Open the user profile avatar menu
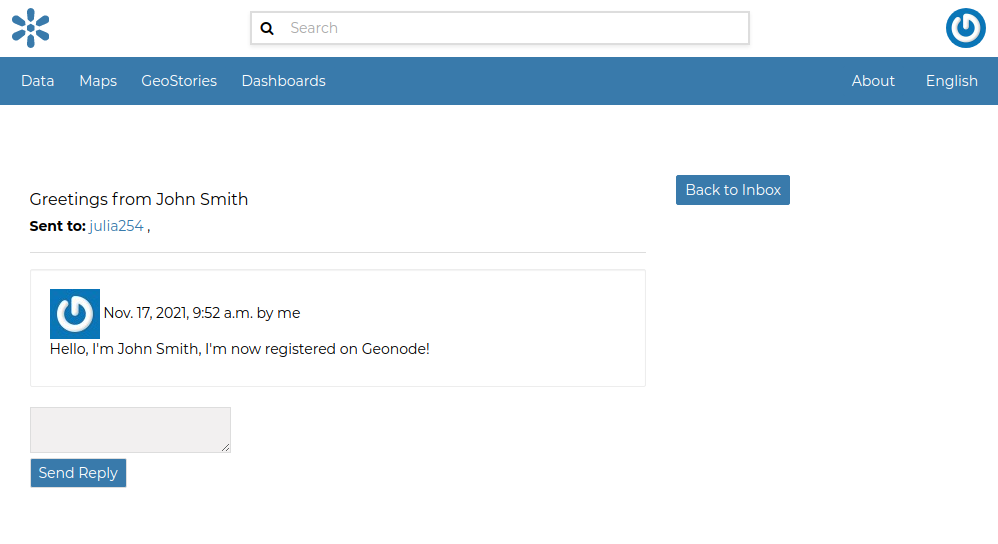The height and width of the screenshot is (544, 998). point(965,28)
